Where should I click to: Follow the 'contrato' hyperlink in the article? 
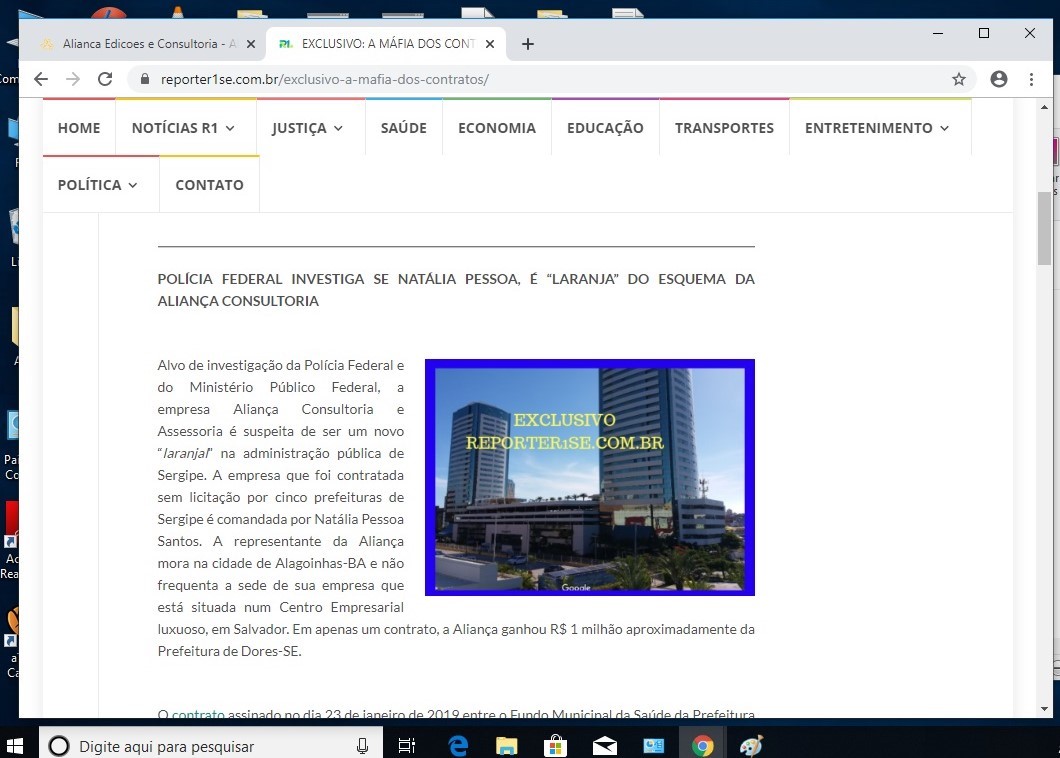click(x=198, y=713)
